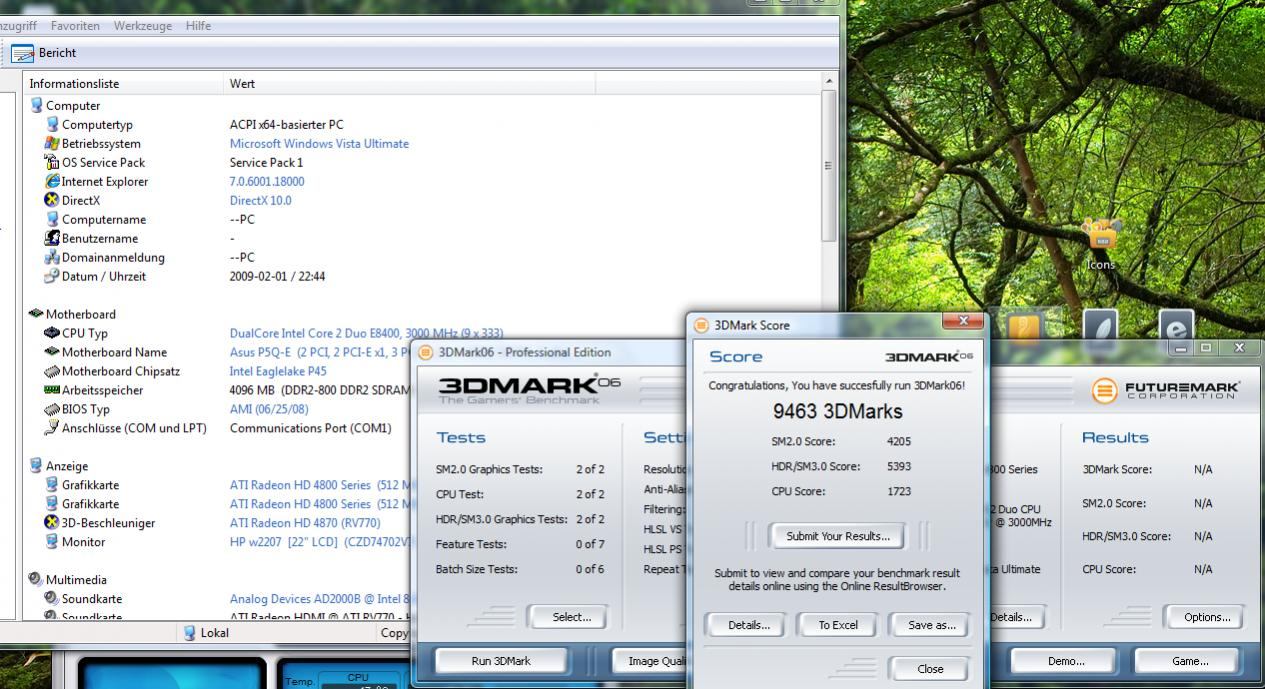Click the Monitor row icon
The width and height of the screenshot is (1265, 689).
53,542
